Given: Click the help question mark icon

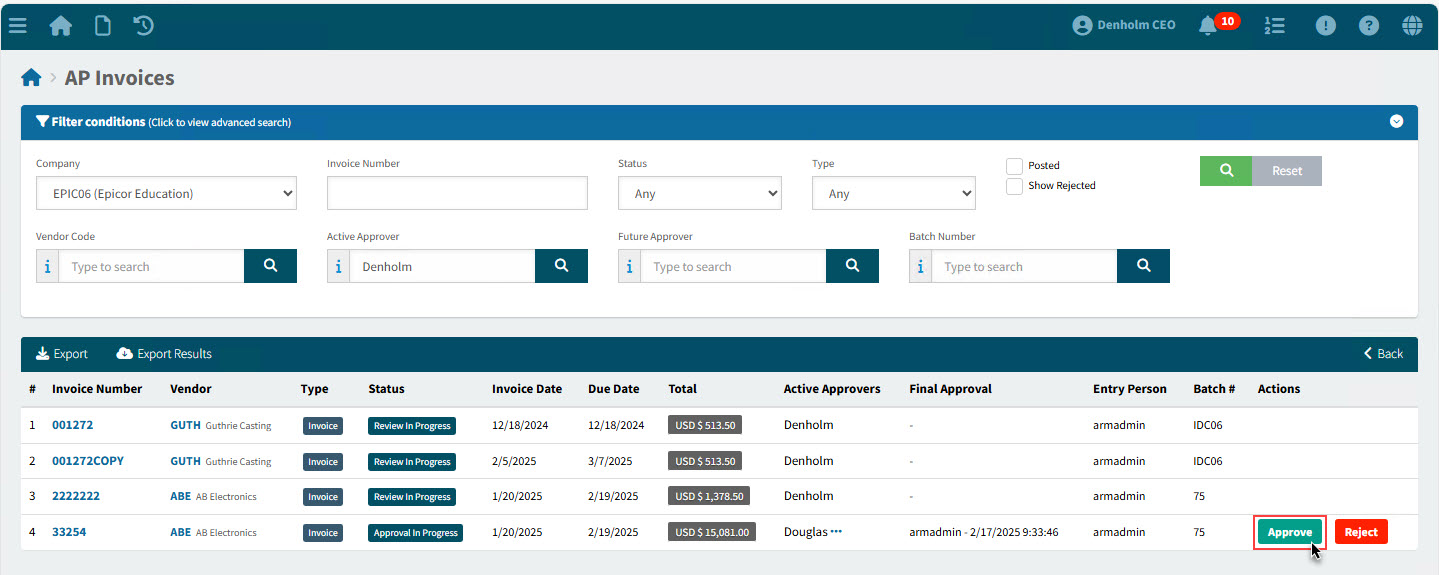Looking at the screenshot, I should 1369,26.
